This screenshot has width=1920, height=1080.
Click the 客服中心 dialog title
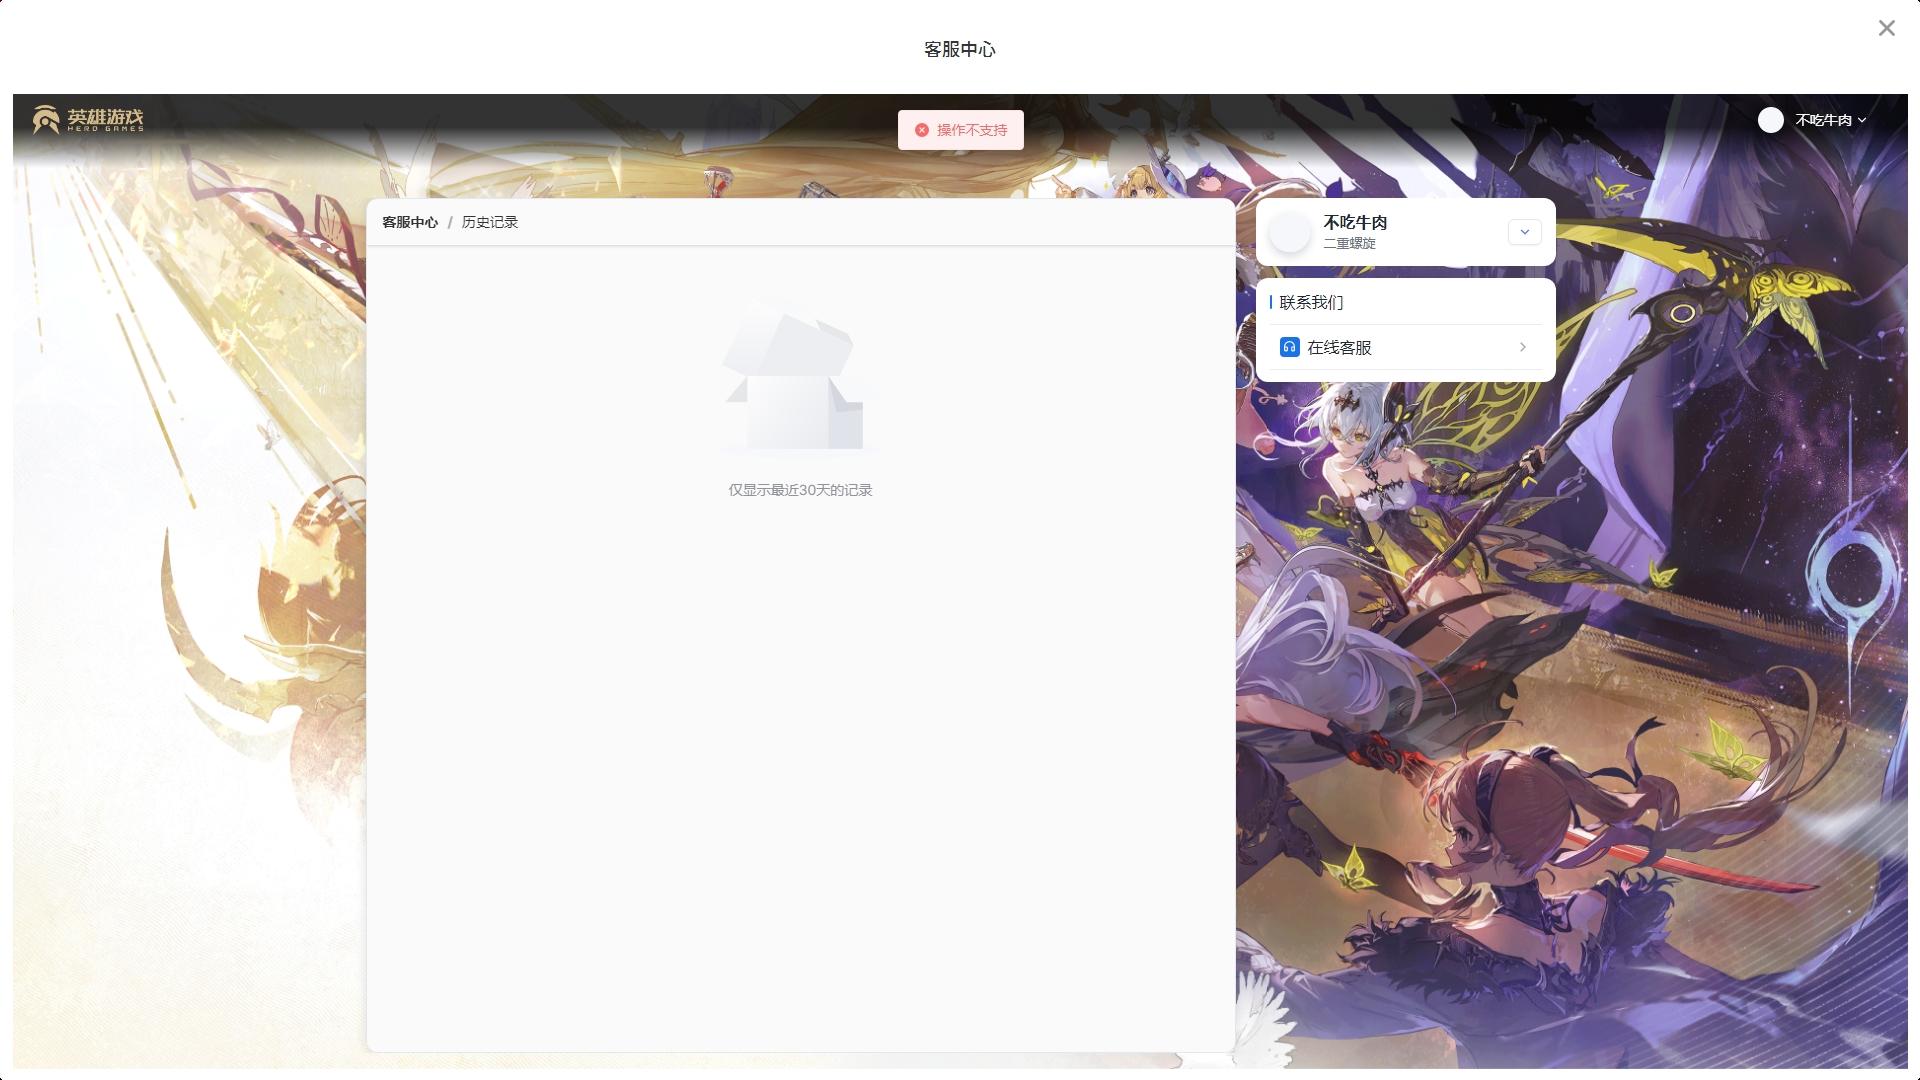[959, 49]
